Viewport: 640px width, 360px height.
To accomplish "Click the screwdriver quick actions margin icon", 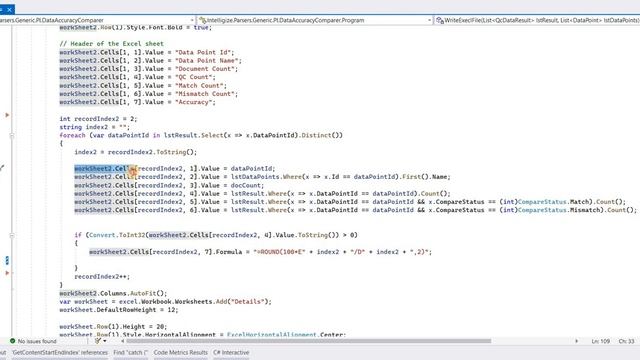I will pyautogui.click(x=2, y=167).
